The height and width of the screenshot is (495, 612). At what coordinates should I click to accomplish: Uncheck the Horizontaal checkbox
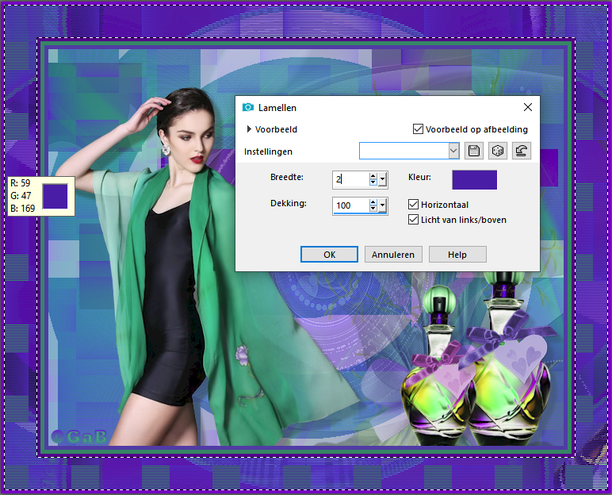(413, 204)
